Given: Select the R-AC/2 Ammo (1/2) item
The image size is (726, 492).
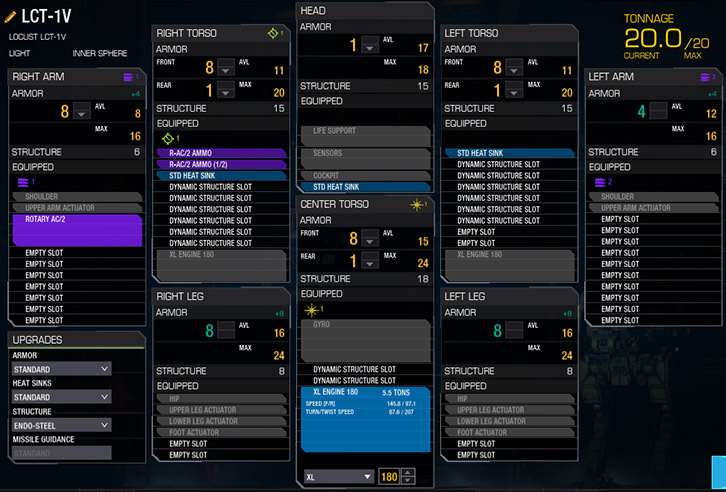Looking at the screenshot, I should (x=221, y=164).
